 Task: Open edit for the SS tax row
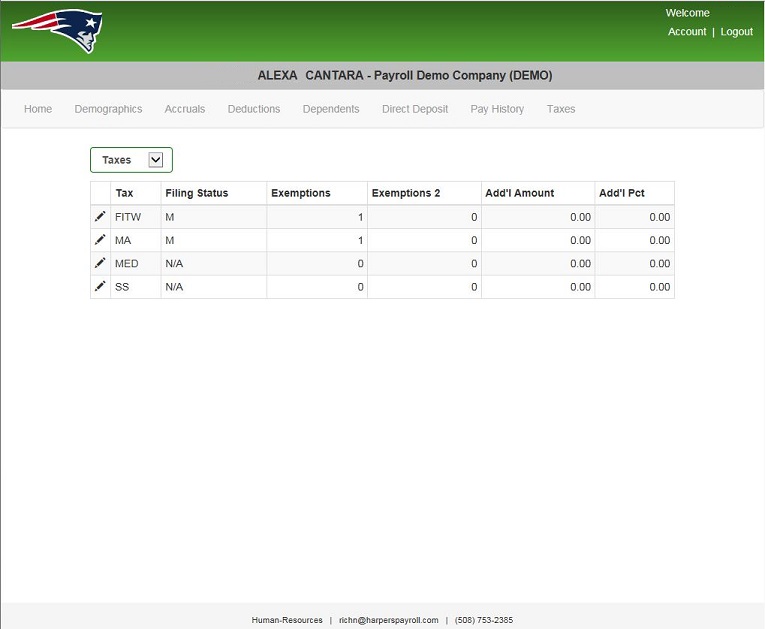100,287
